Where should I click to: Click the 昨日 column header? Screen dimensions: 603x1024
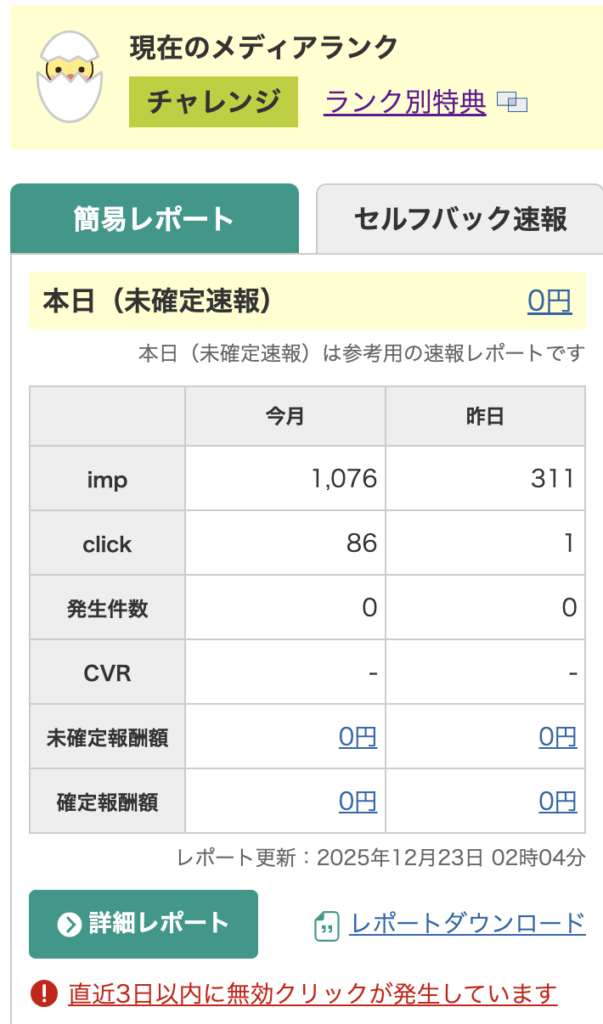(x=485, y=417)
